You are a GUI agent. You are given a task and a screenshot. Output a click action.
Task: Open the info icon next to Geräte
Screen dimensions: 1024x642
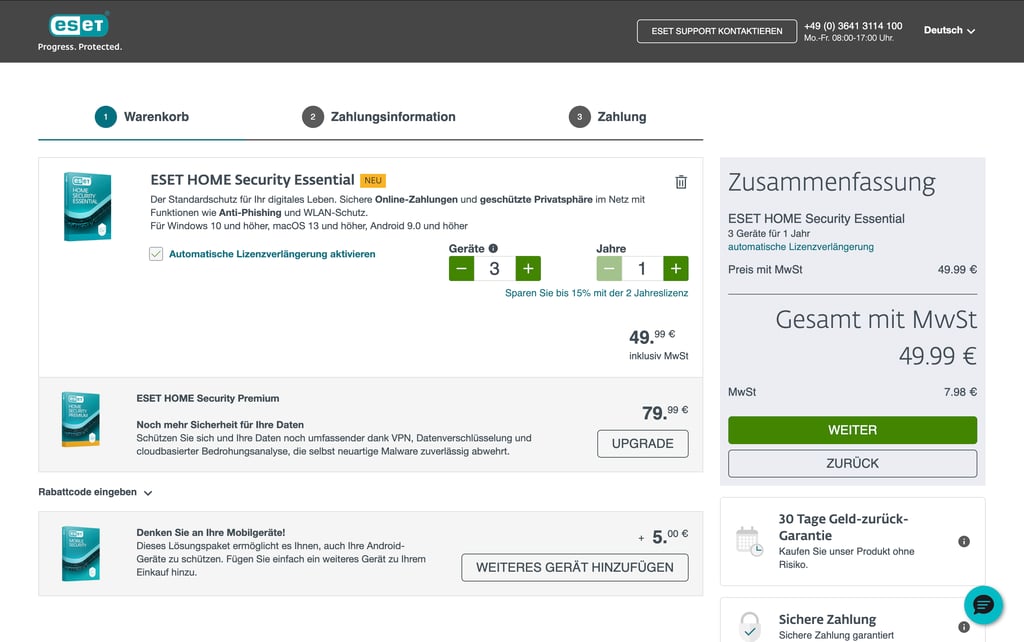pyautogui.click(x=493, y=248)
